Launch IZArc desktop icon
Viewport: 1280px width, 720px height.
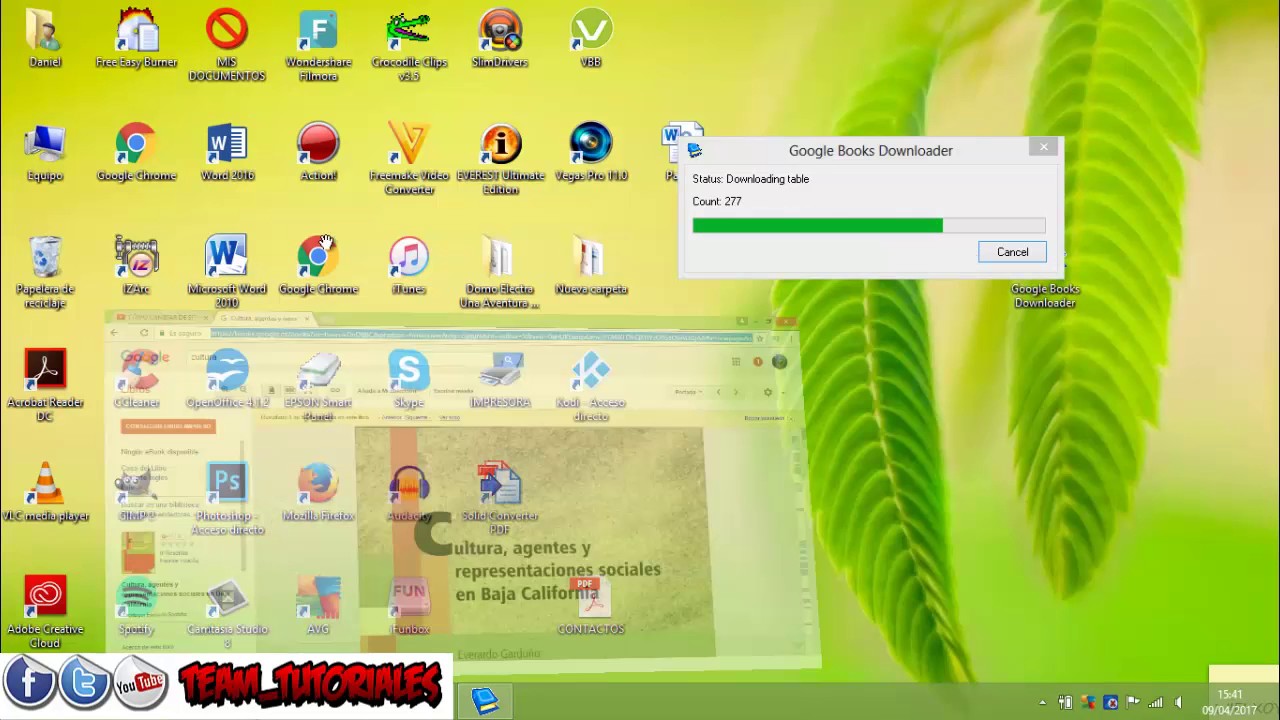136,265
